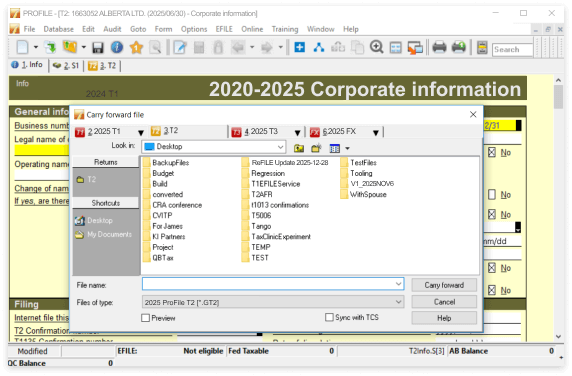Select the T2AFR folder
The image size is (572, 376).
pyautogui.click(x=257, y=194)
